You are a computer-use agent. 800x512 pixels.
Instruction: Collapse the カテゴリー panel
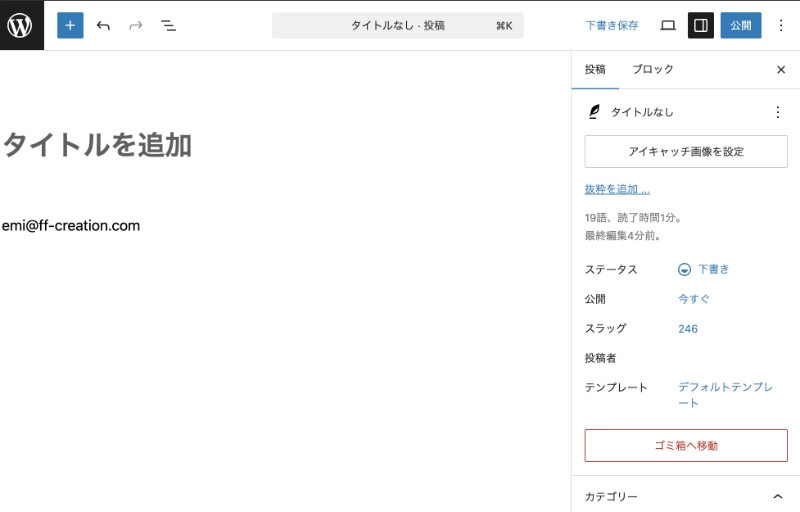[x=778, y=497]
